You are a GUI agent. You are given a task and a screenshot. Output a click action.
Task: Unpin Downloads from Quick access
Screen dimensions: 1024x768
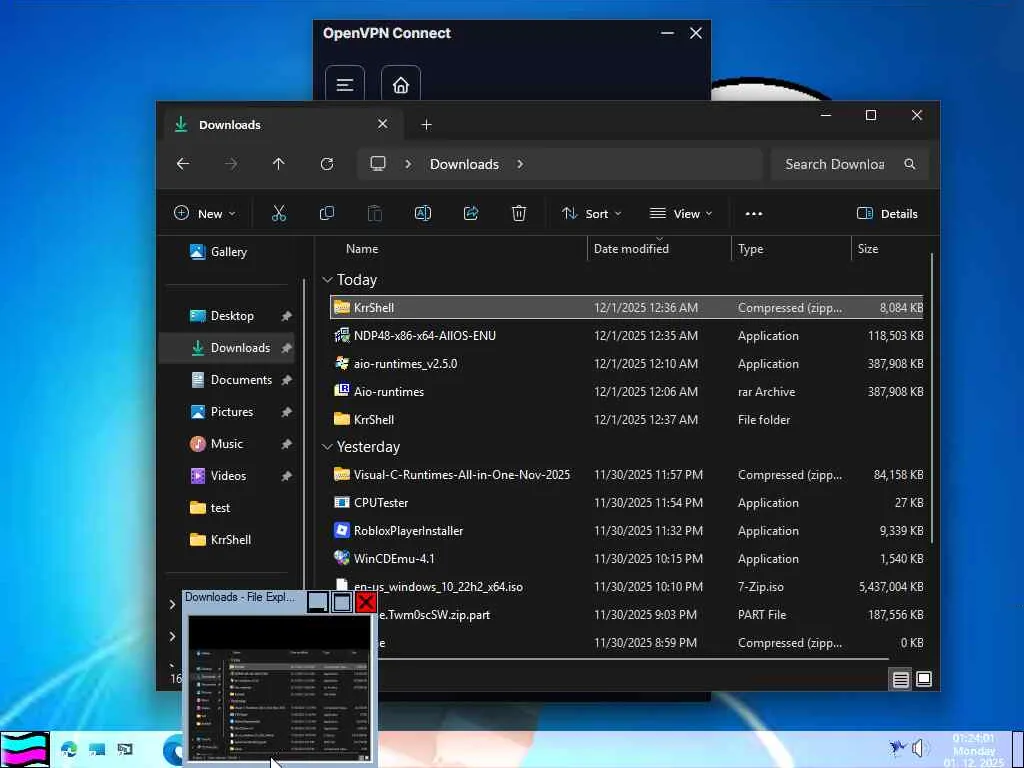pos(286,348)
